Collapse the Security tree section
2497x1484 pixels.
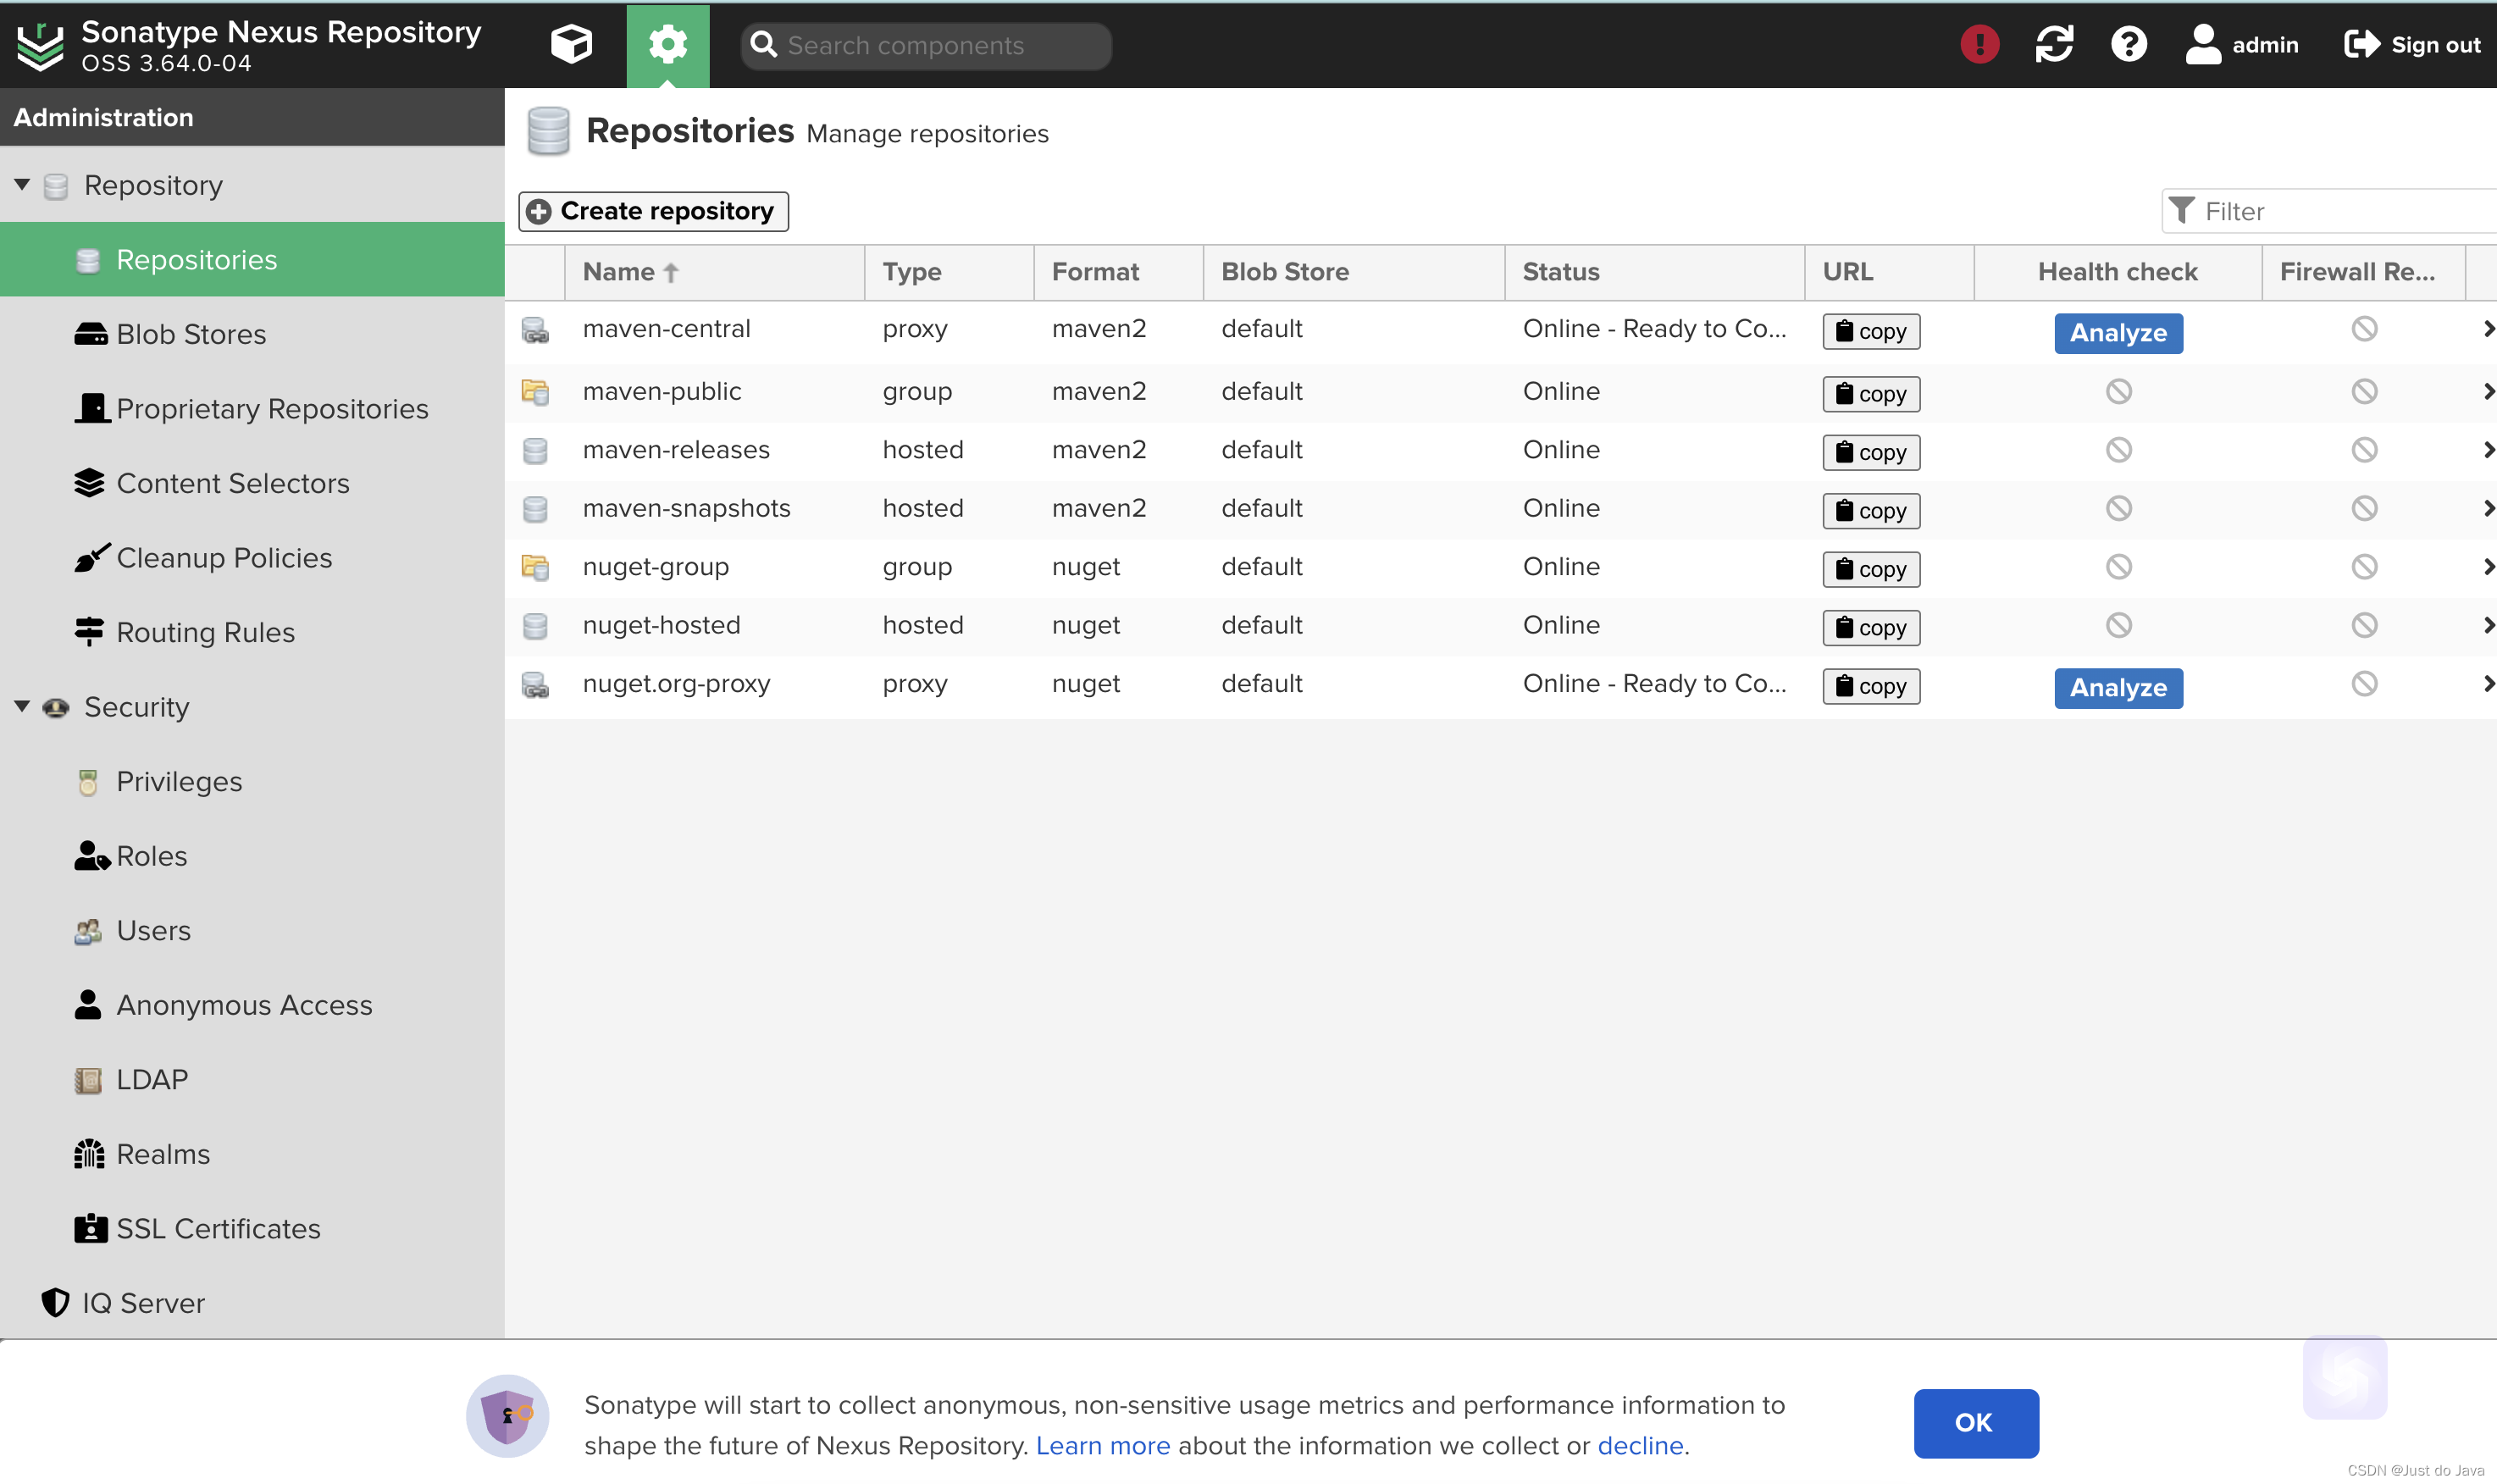[22, 707]
